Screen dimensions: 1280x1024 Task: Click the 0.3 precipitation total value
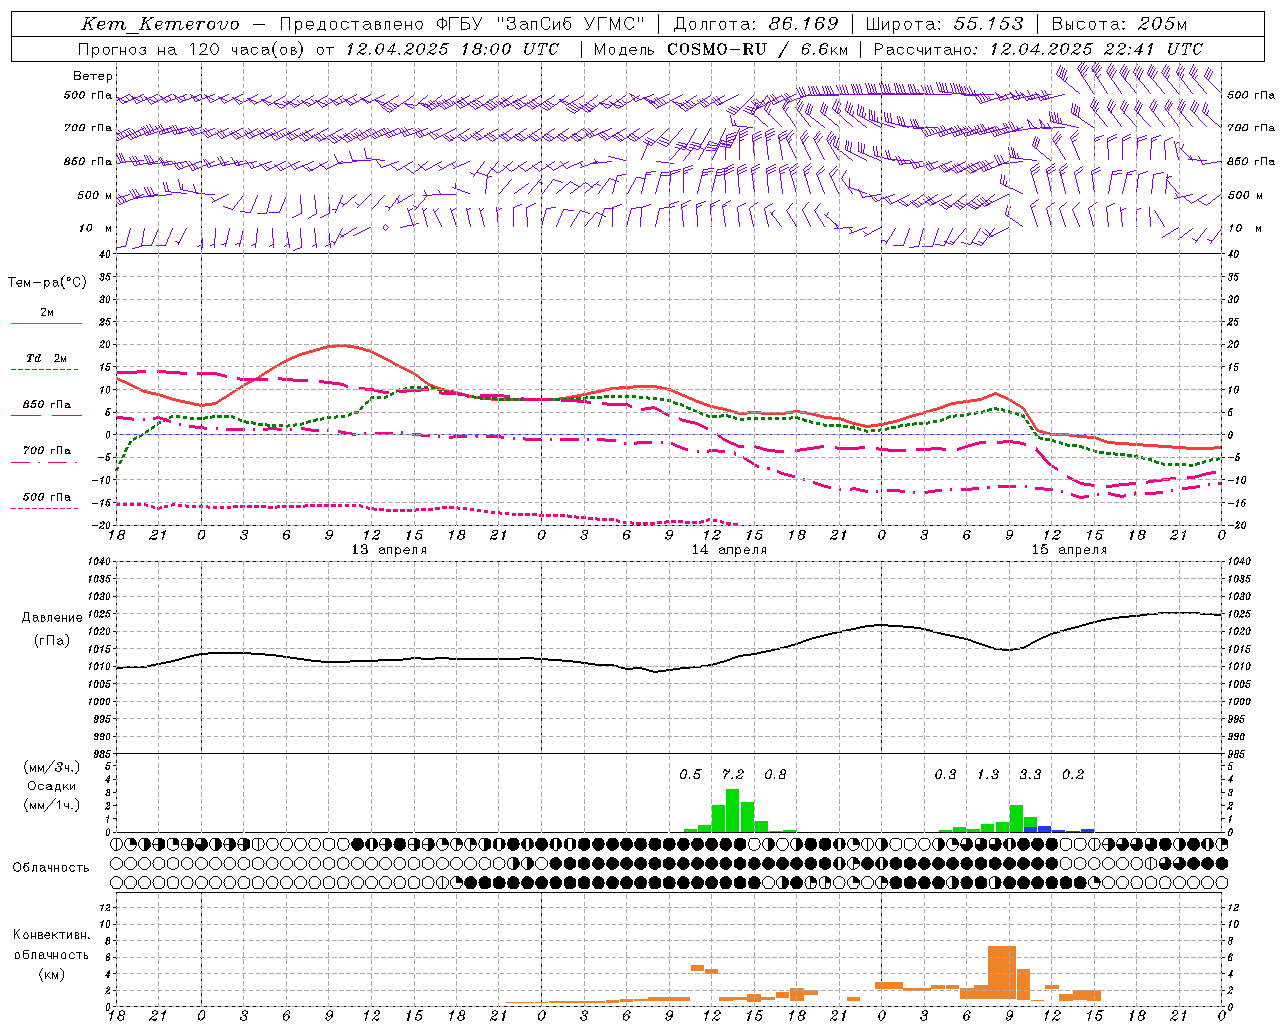pyautogui.click(x=945, y=774)
